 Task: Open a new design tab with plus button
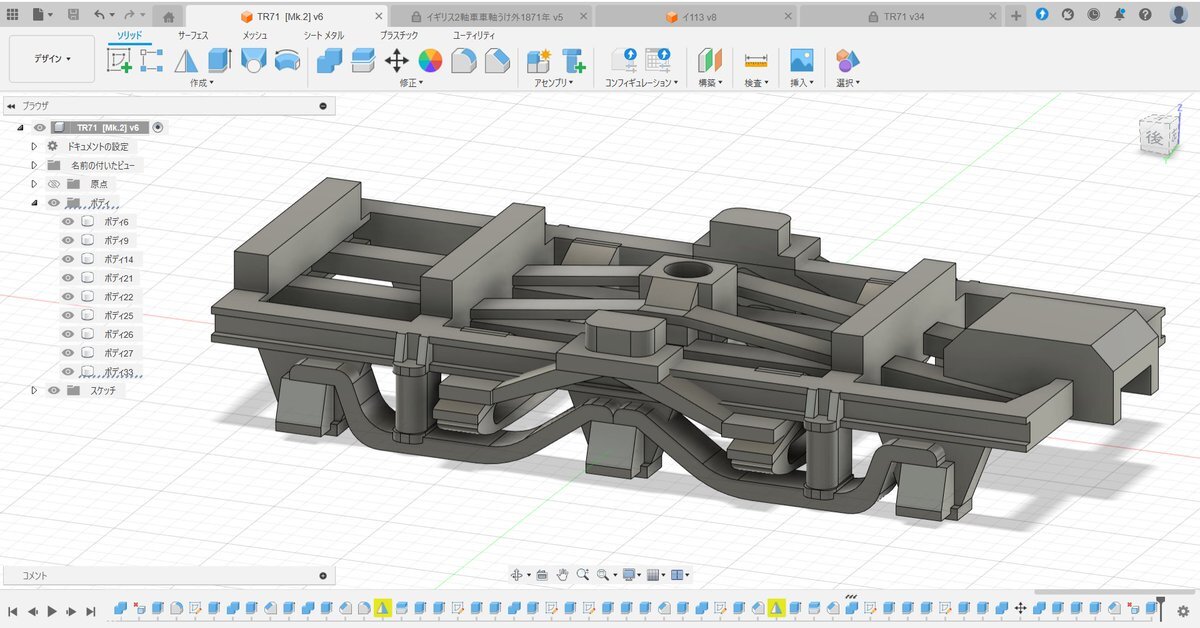coord(1017,16)
